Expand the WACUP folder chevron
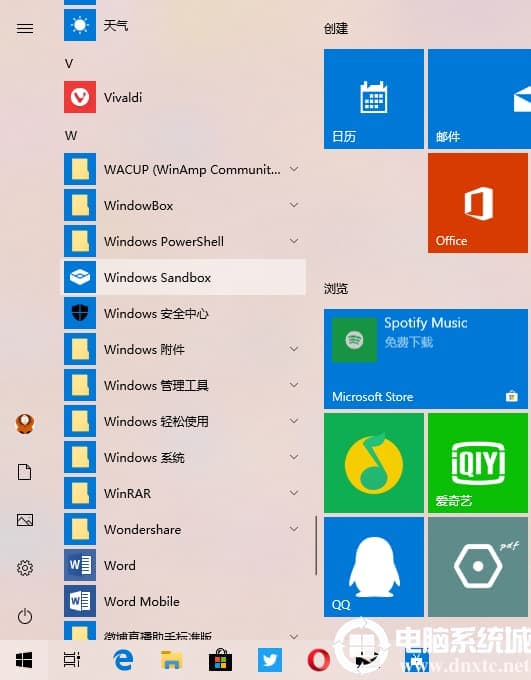The width and height of the screenshot is (531, 680). pos(294,169)
